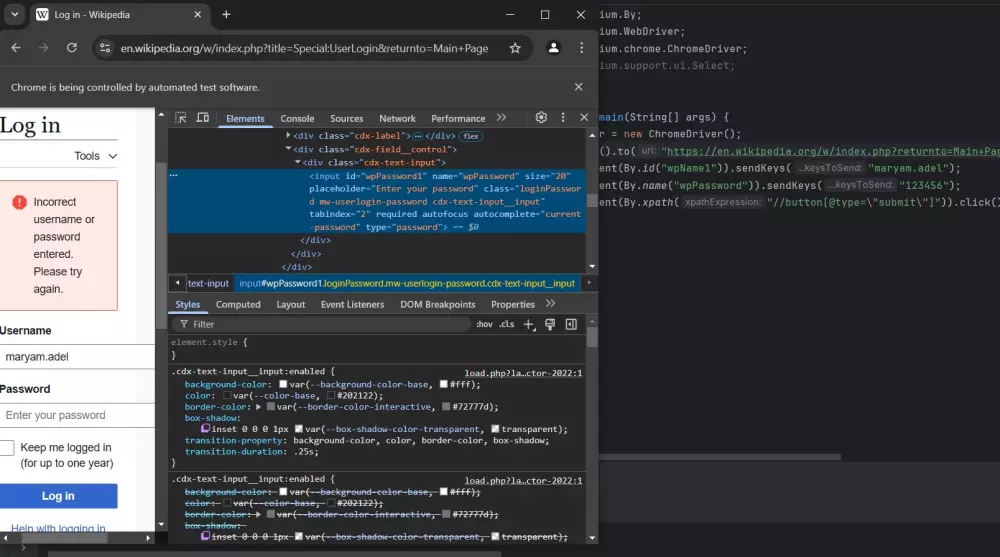The width and height of the screenshot is (1000, 557).
Task: Switch to the Sources tab
Action: click(346, 119)
